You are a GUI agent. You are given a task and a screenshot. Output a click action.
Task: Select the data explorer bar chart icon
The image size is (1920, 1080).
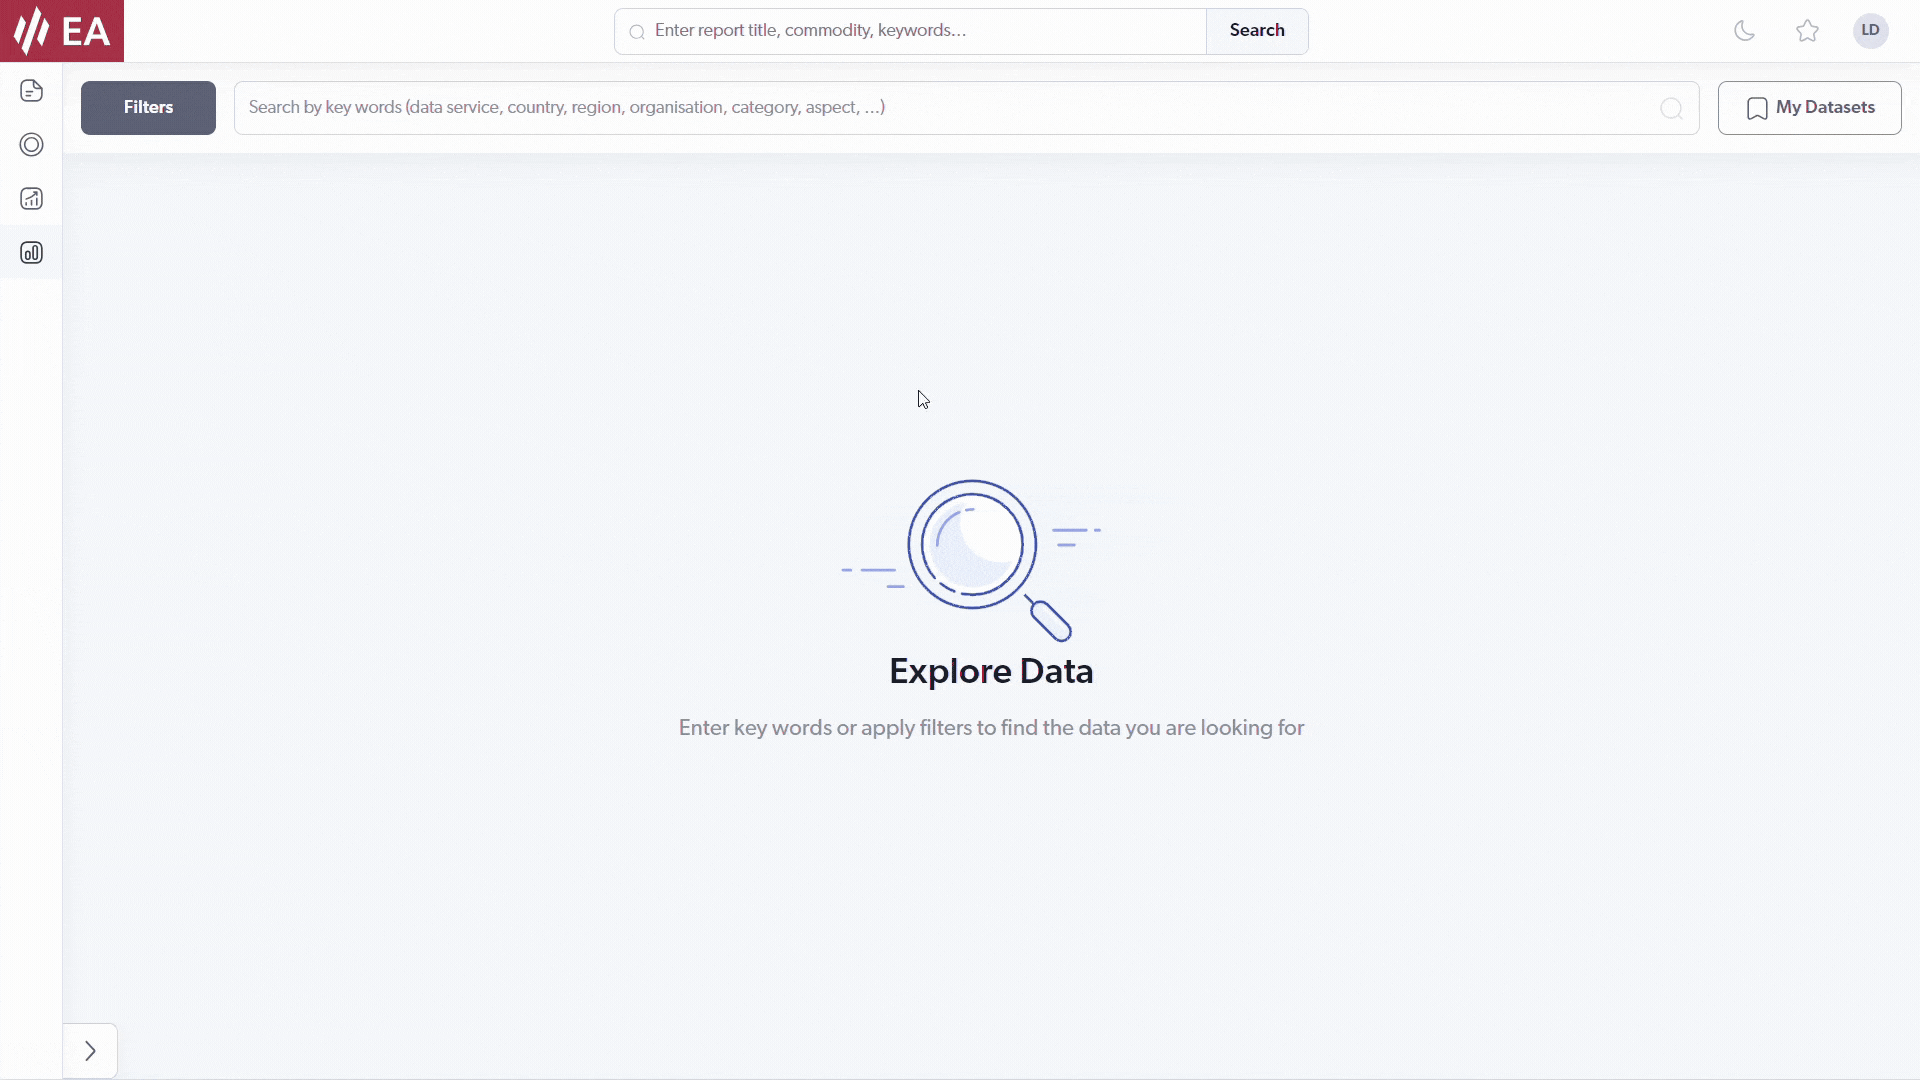pos(31,253)
